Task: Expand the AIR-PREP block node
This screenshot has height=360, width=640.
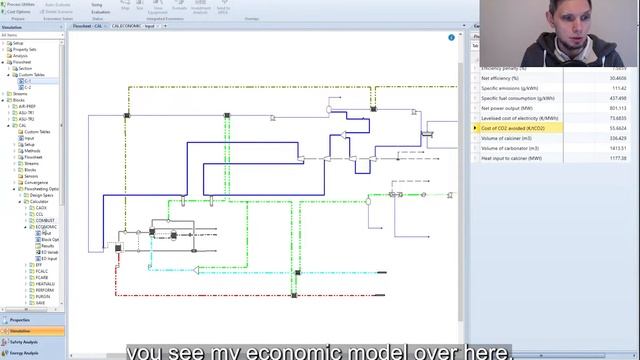Action: pos(9,107)
